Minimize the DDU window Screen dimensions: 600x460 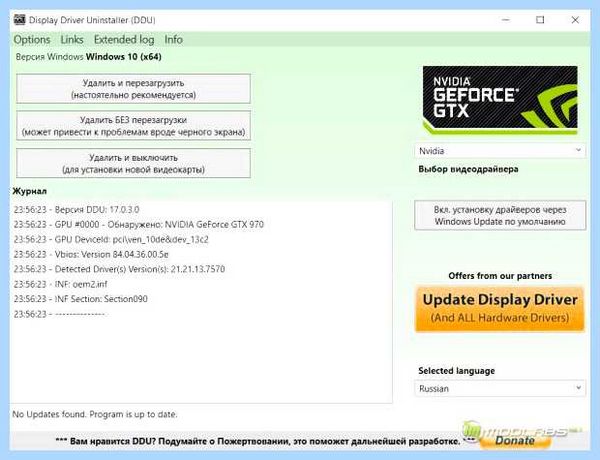coord(506,20)
